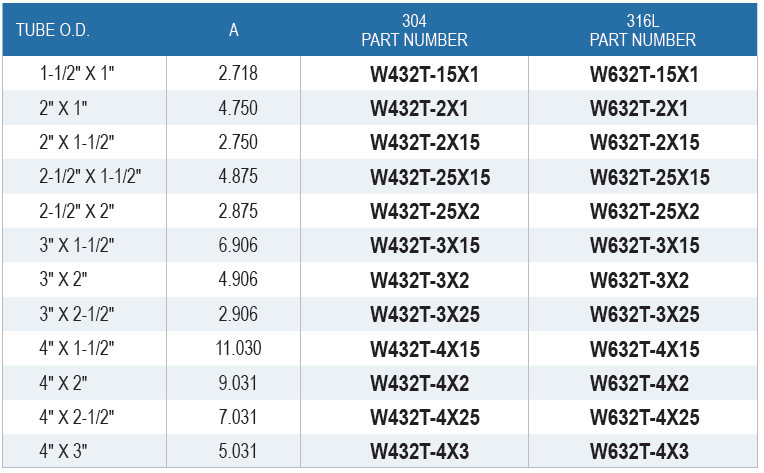Click part number W432T-3X15

point(425,246)
